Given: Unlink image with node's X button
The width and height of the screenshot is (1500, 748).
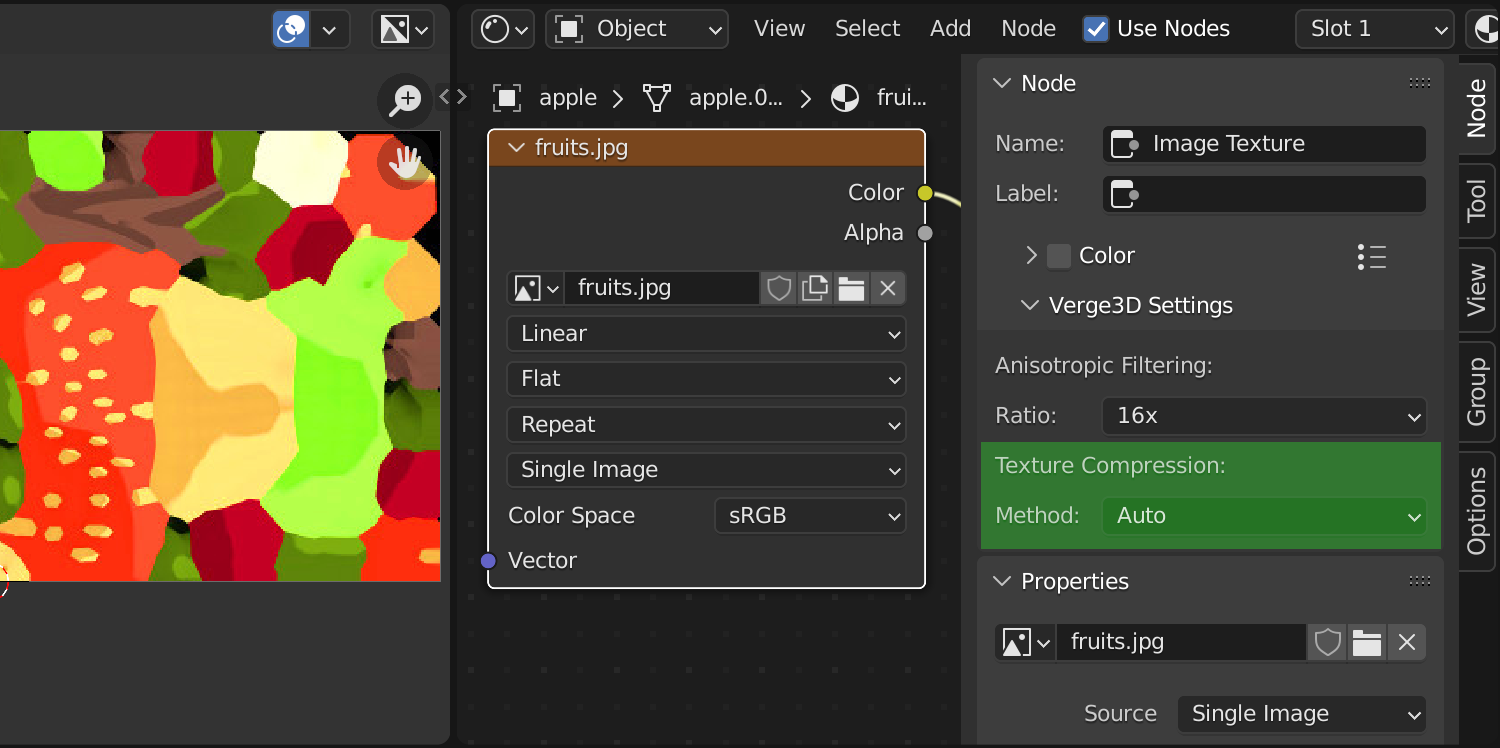Looking at the screenshot, I should tap(887, 288).
